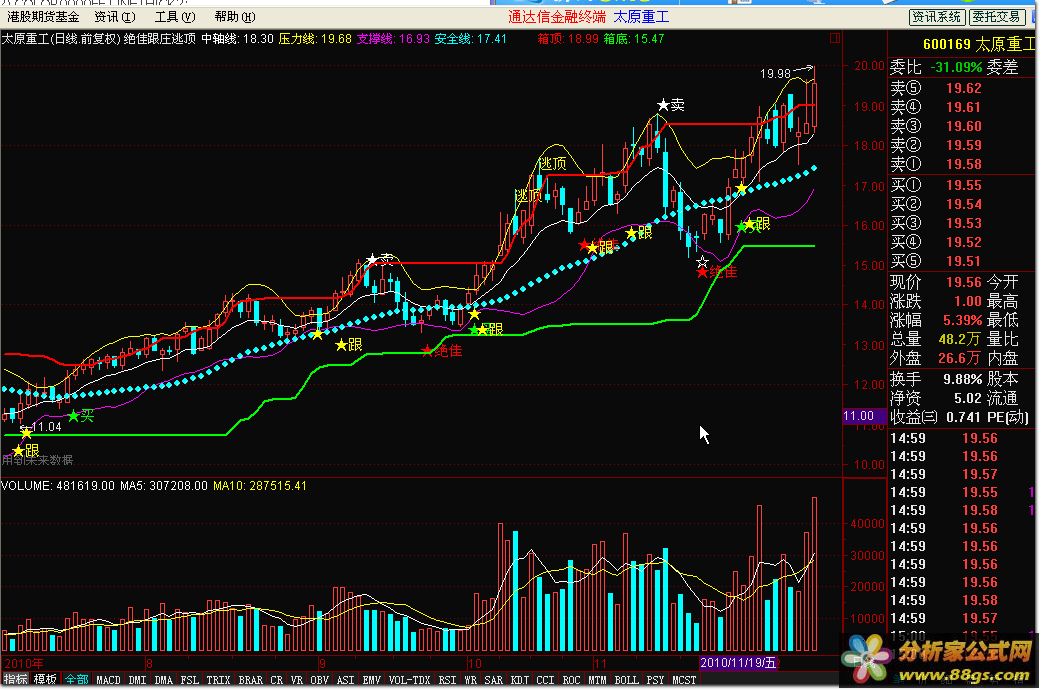Switch to the ROC indicator
The height and width of the screenshot is (690, 1041).
[x=572, y=680]
